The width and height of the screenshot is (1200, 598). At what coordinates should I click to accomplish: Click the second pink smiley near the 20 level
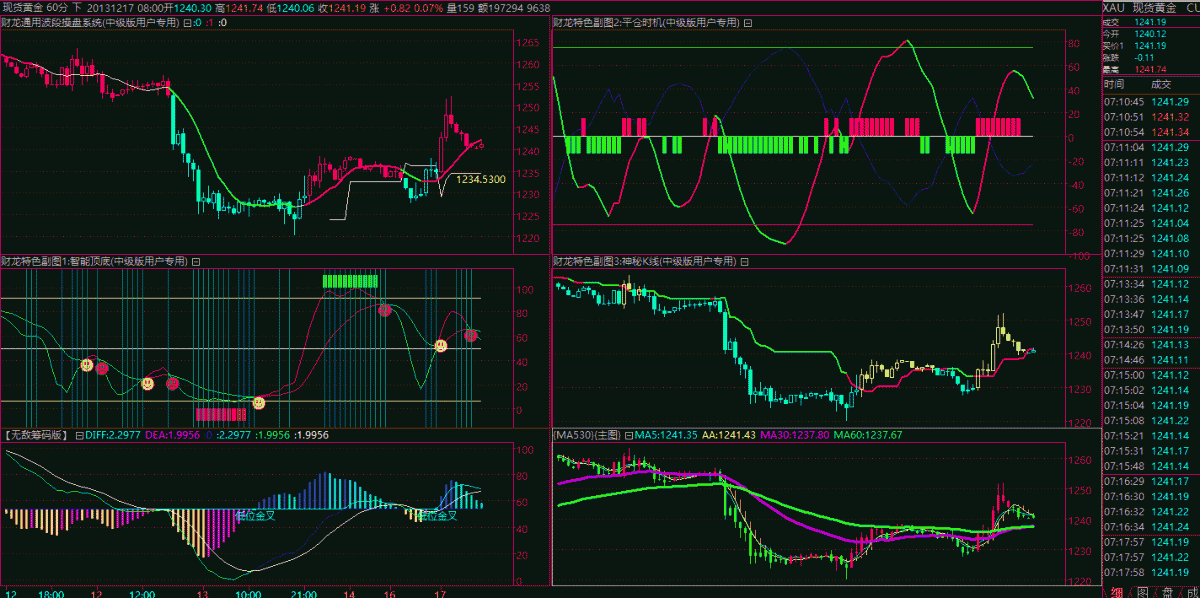(x=172, y=382)
